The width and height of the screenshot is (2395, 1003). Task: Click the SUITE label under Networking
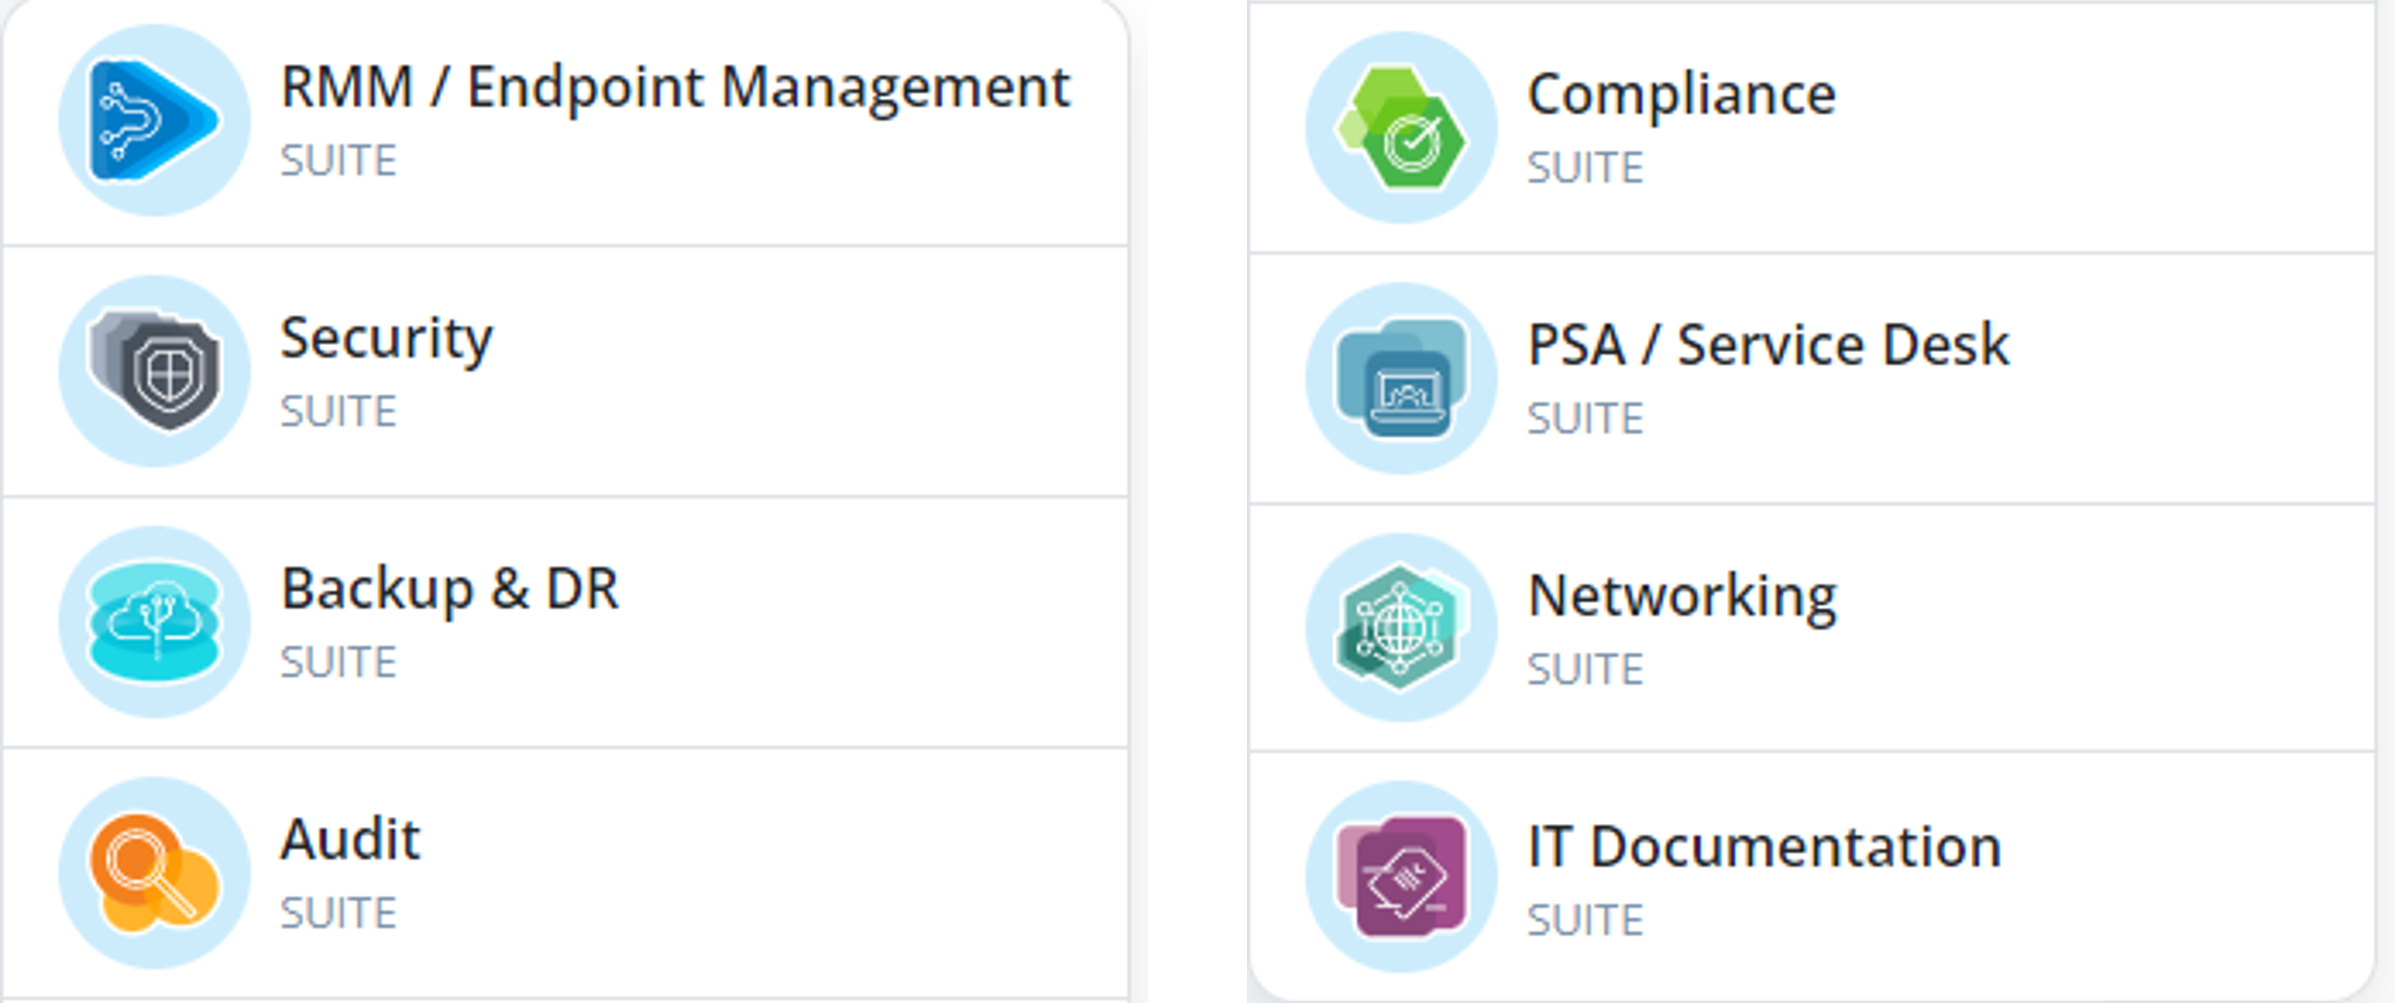[1585, 669]
